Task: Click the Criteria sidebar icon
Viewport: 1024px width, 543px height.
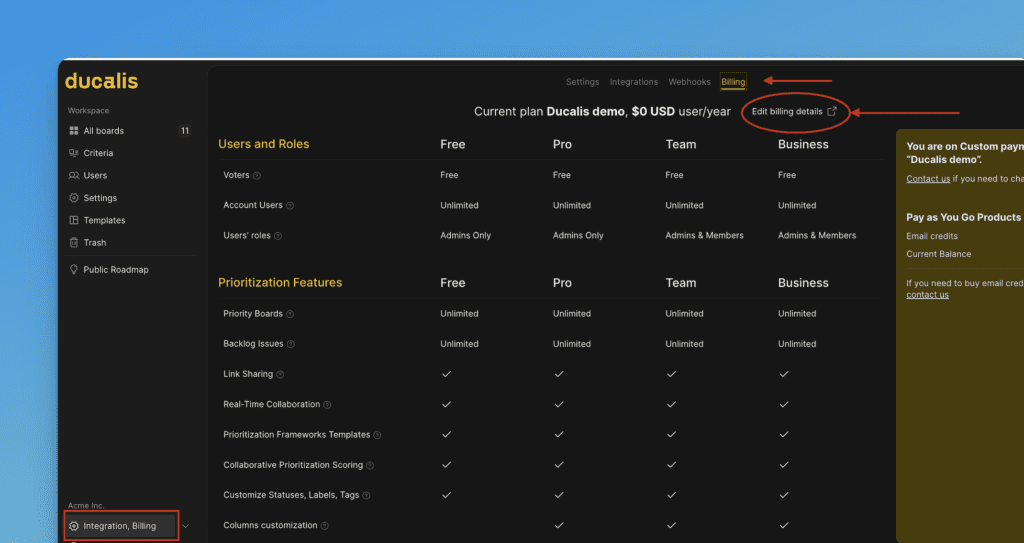Action: (x=74, y=153)
